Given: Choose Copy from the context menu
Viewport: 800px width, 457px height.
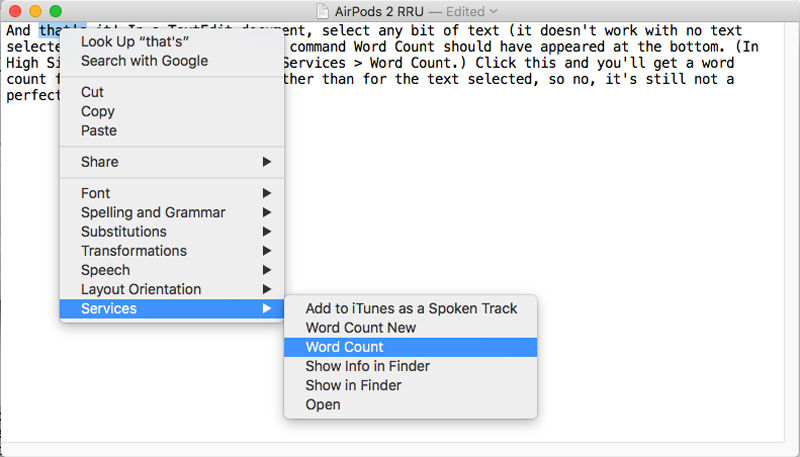Looking at the screenshot, I should tap(97, 111).
